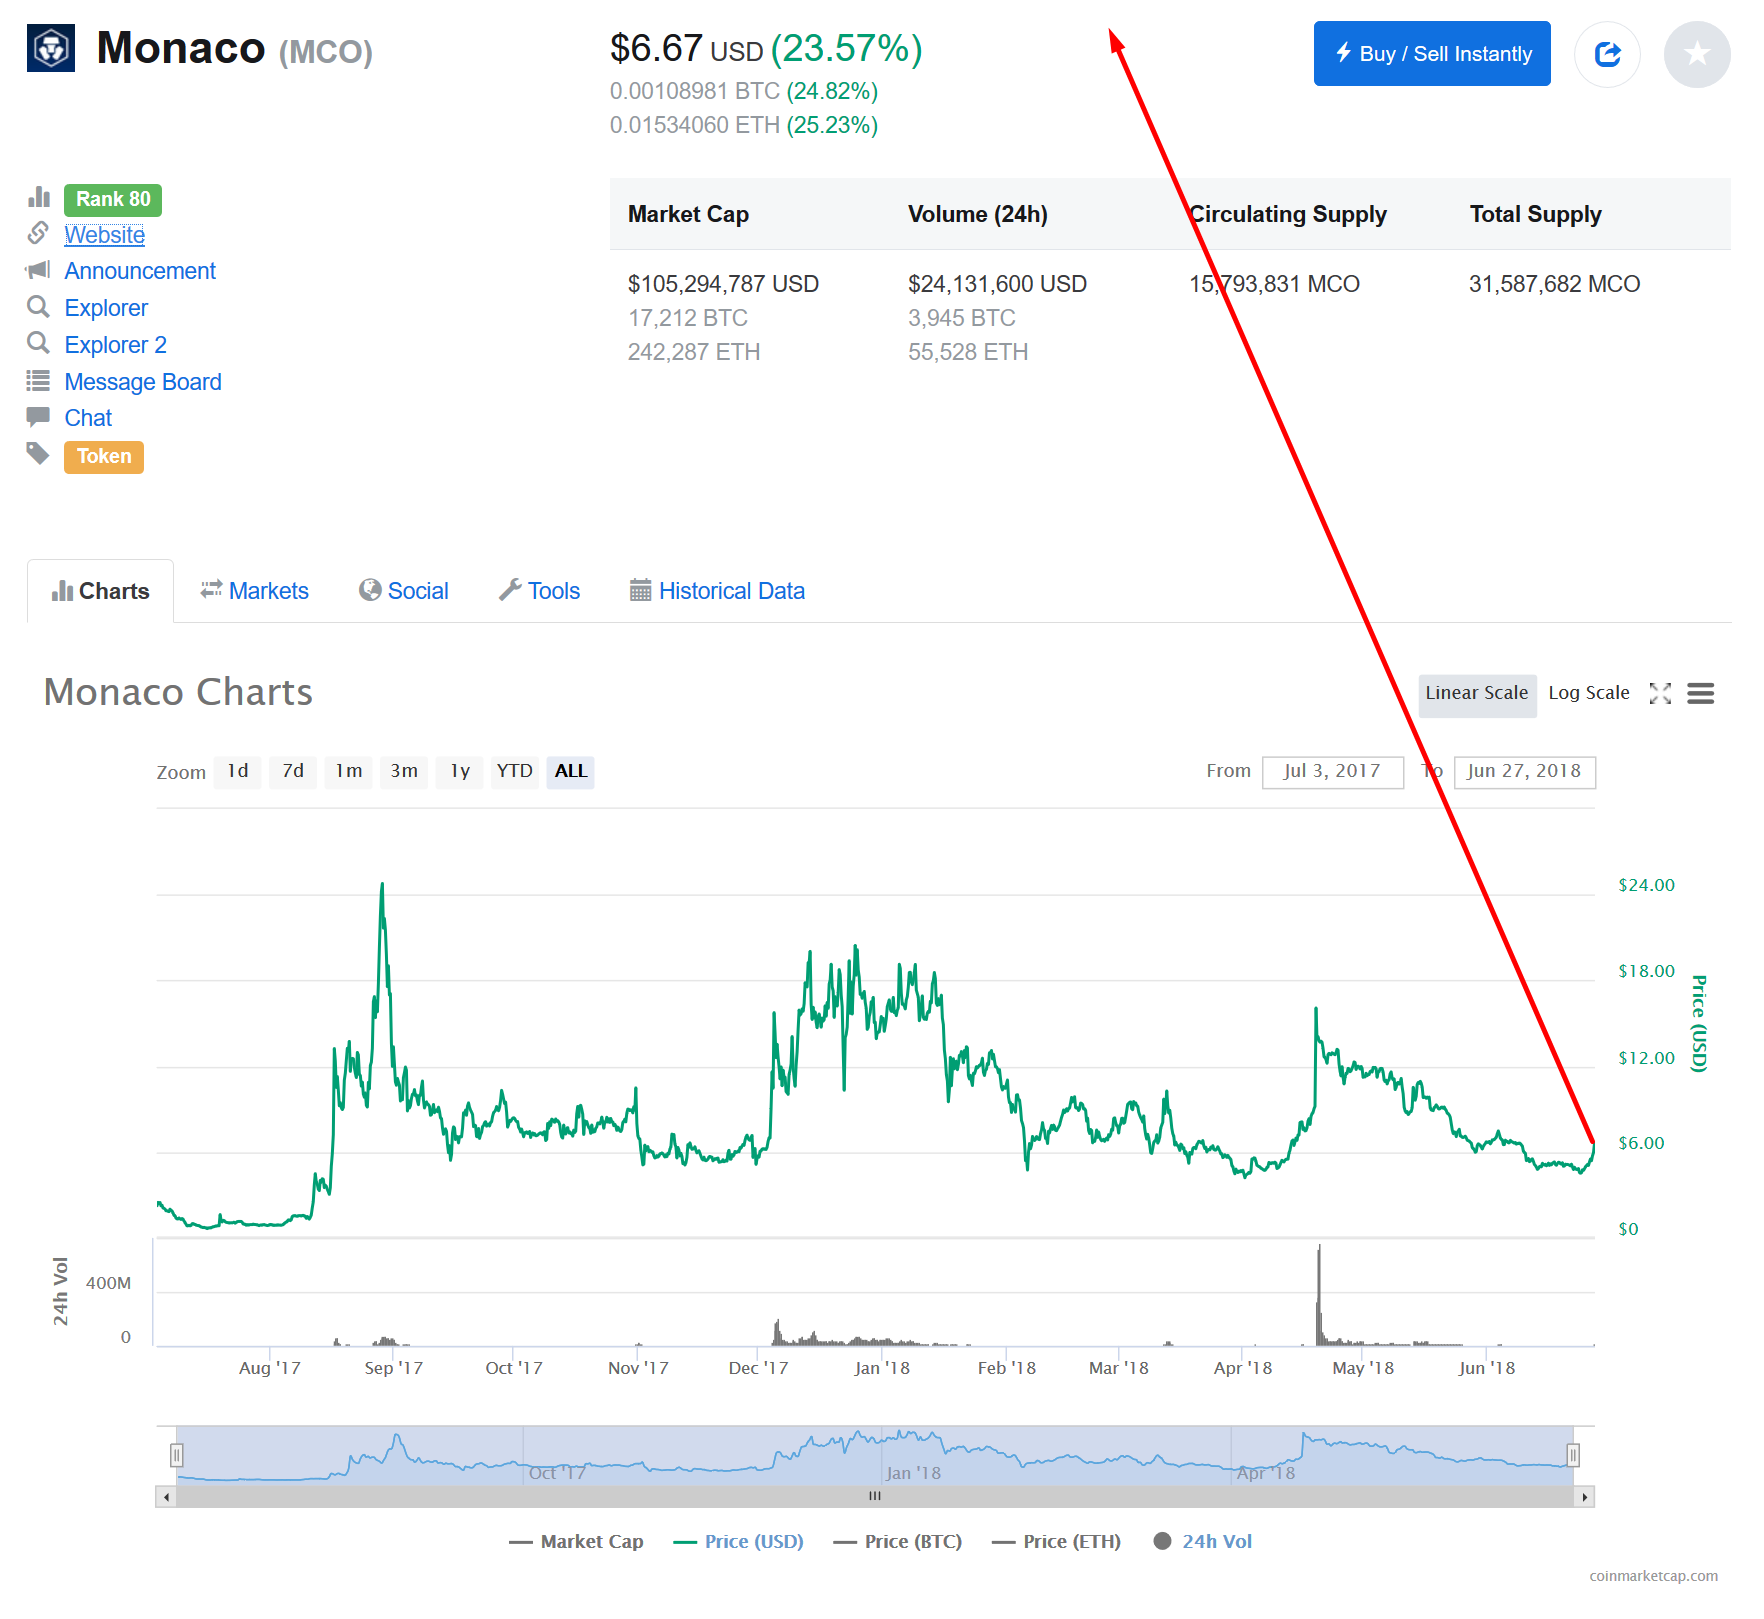Click the Market Cap column header
The width and height of the screenshot is (1764, 1619).
pyautogui.click(x=688, y=215)
